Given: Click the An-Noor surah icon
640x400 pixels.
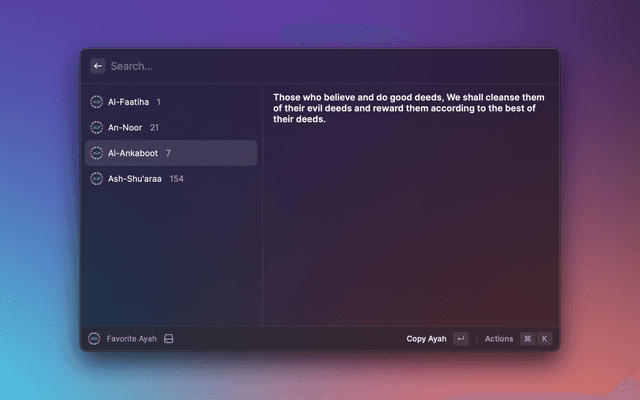Looking at the screenshot, I should click(x=96, y=128).
